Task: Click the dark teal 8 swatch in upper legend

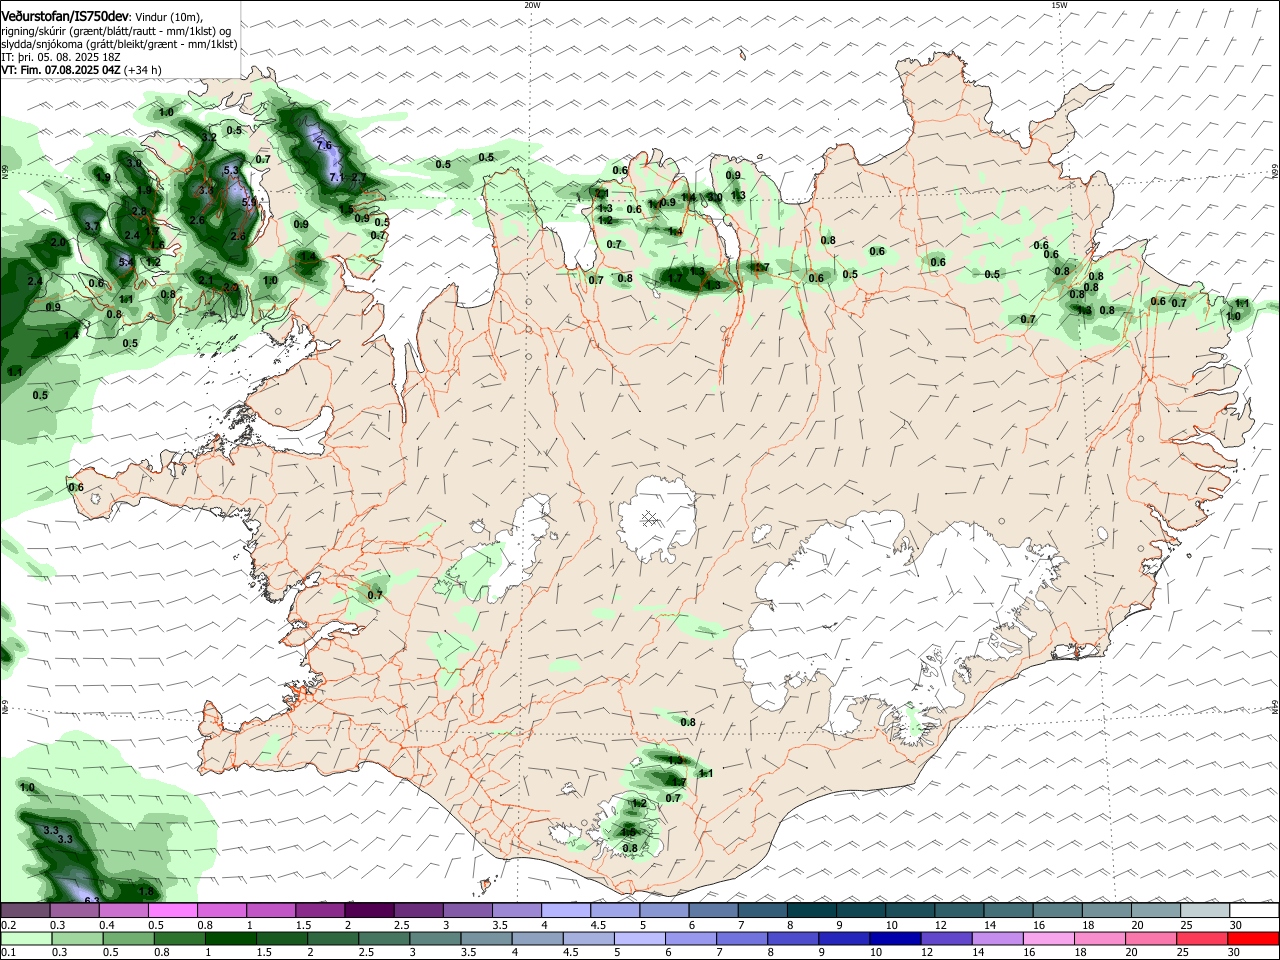Action: click(811, 910)
